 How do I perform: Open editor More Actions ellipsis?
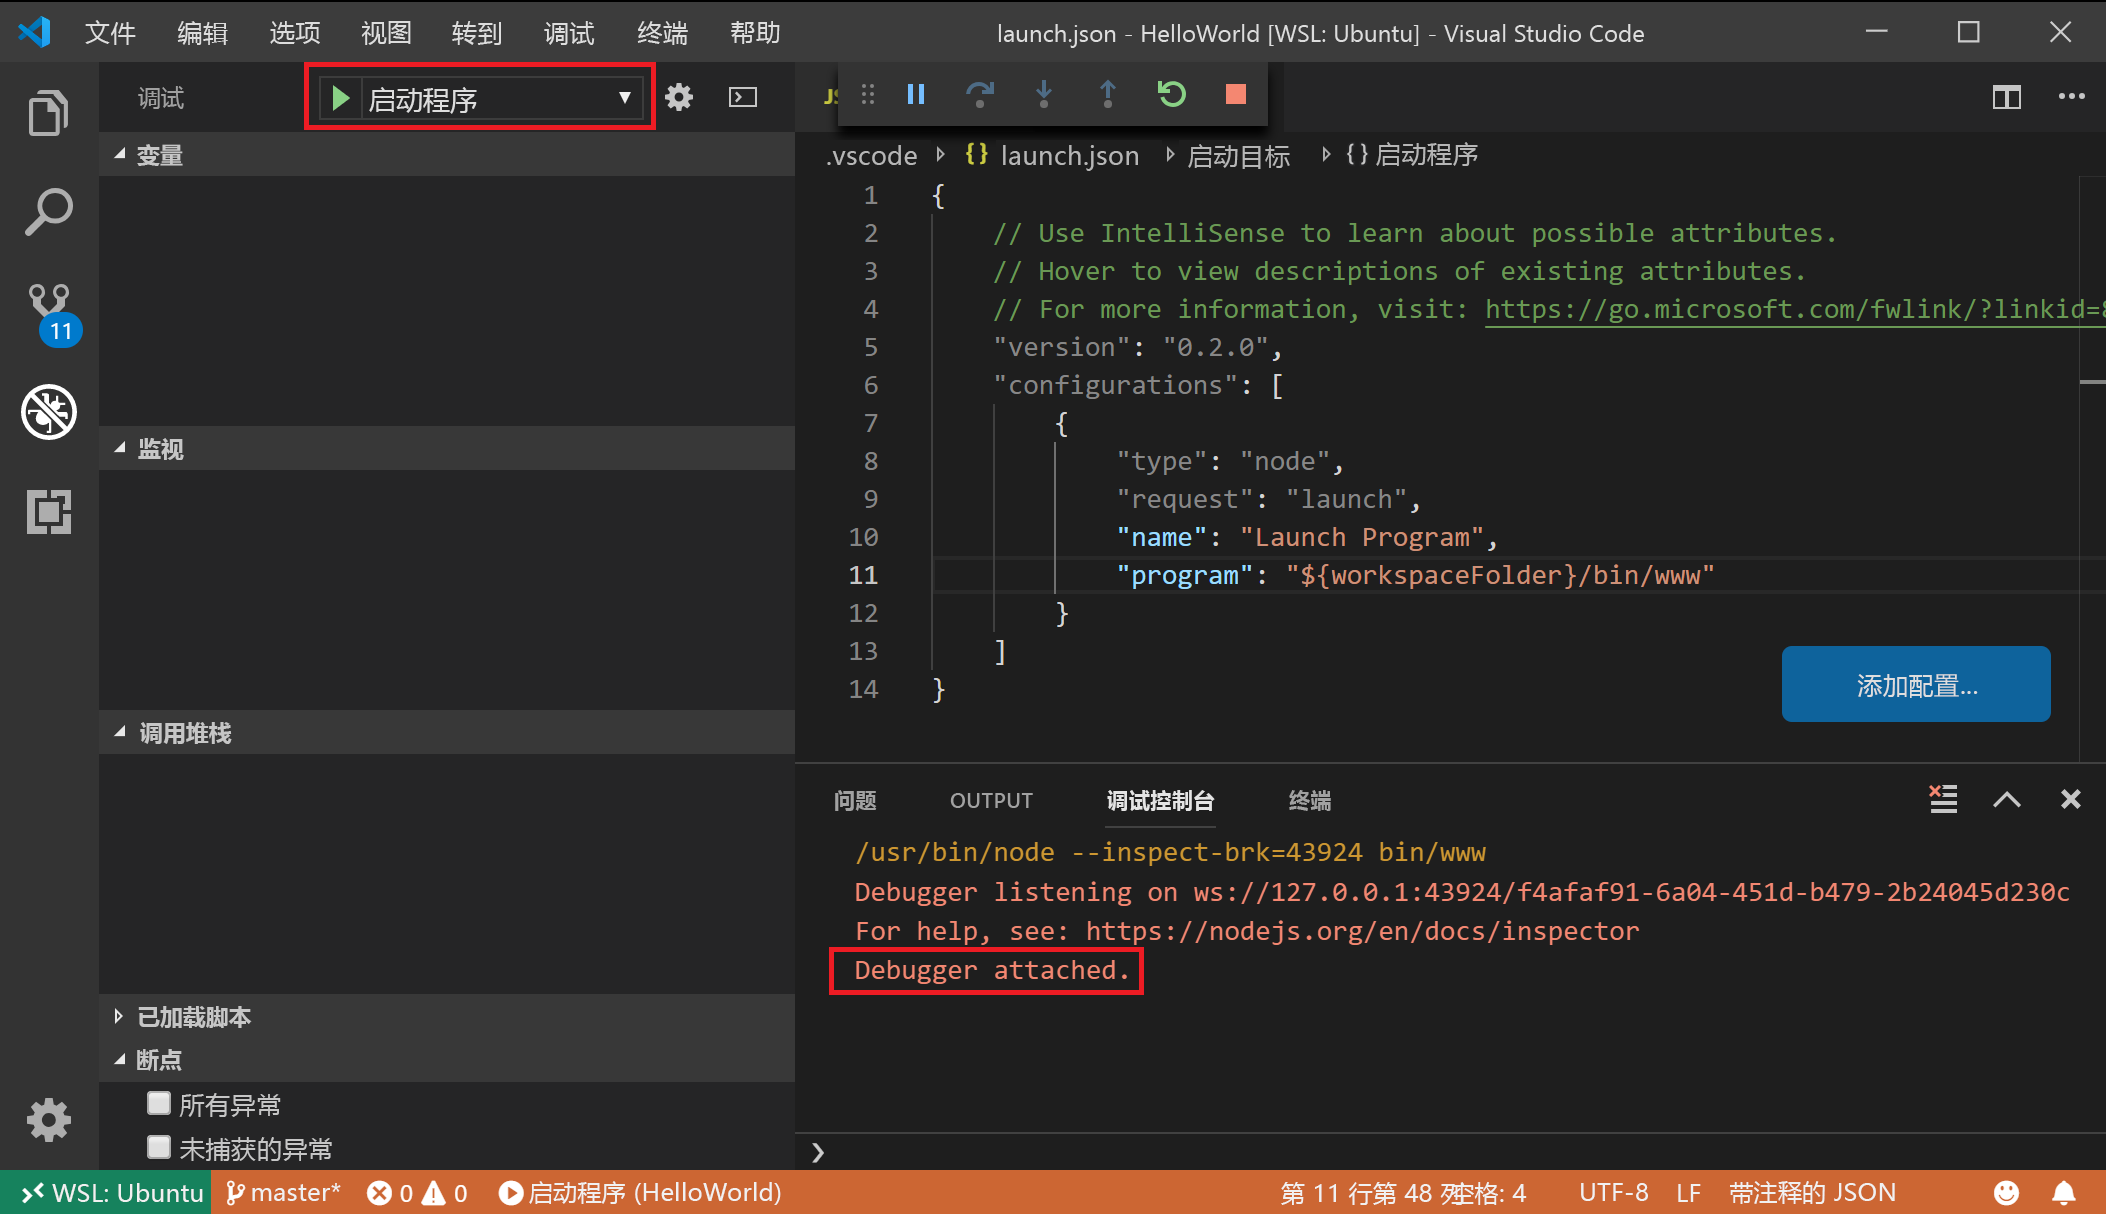coord(2071,97)
